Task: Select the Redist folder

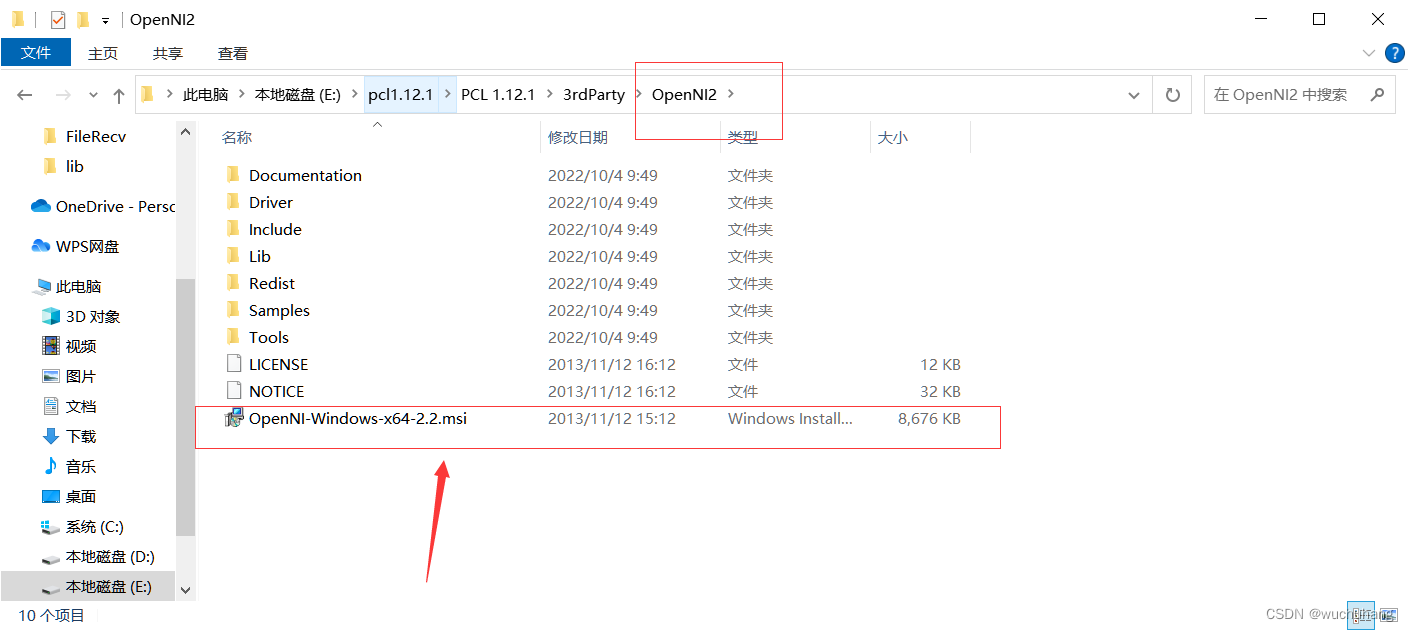Action: tap(272, 283)
